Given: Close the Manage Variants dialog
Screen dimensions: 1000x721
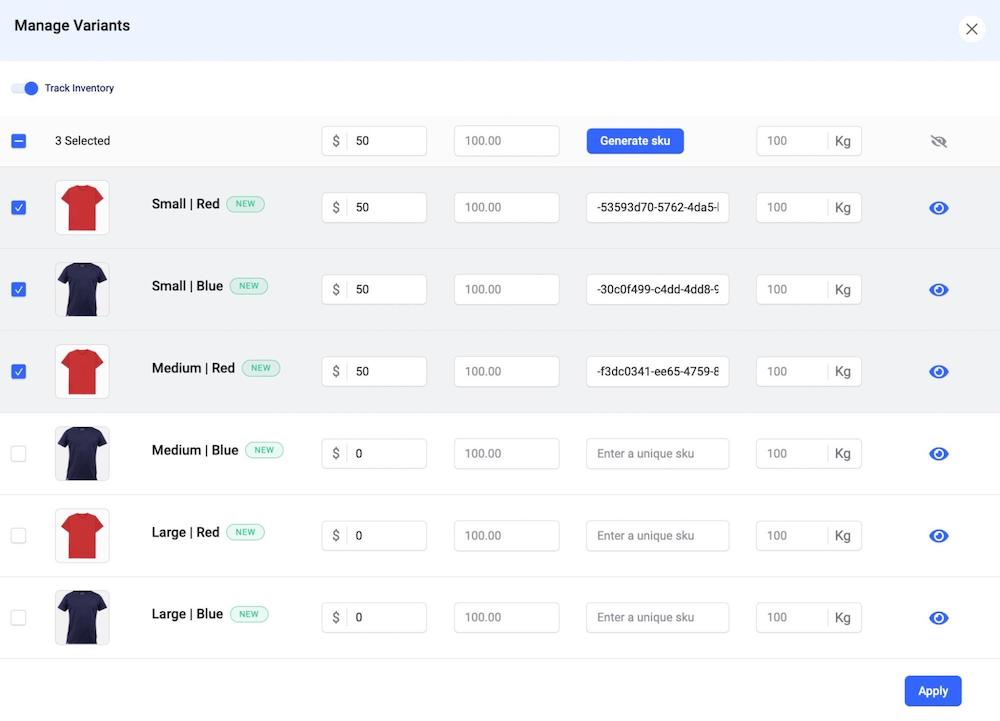Looking at the screenshot, I should click(x=971, y=29).
